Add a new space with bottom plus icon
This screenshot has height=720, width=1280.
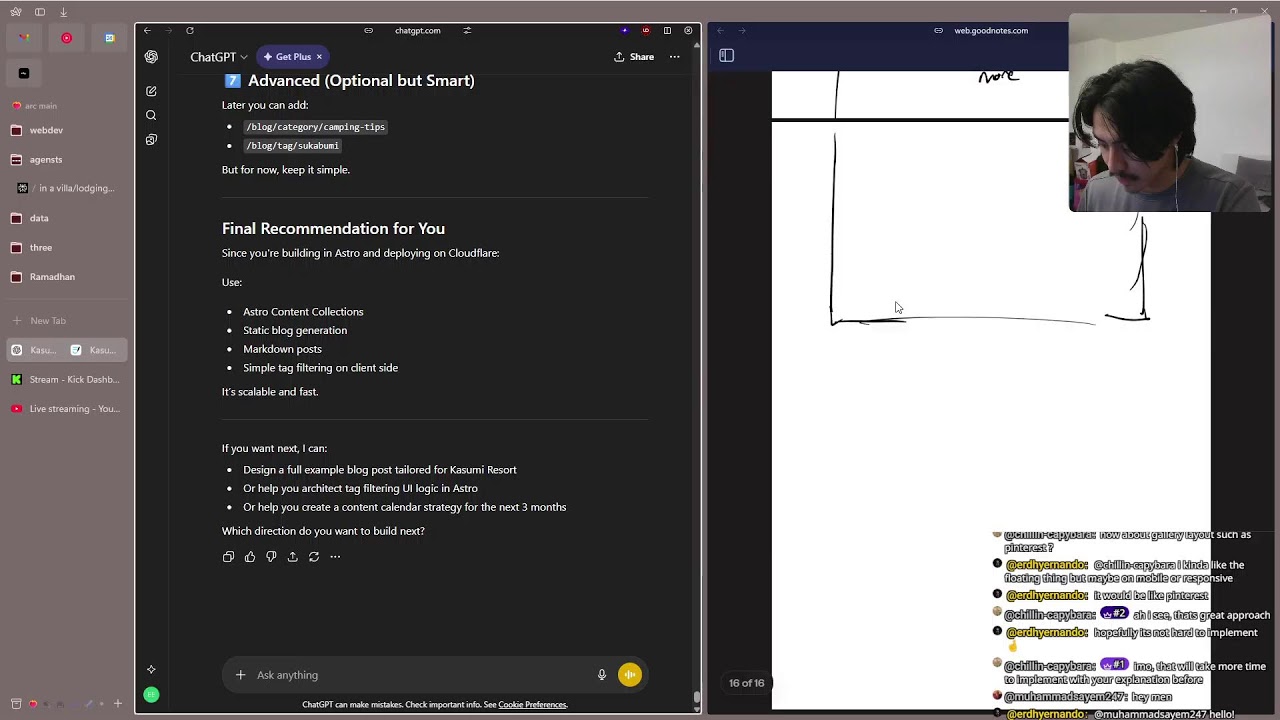pyautogui.click(x=117, y=704)
